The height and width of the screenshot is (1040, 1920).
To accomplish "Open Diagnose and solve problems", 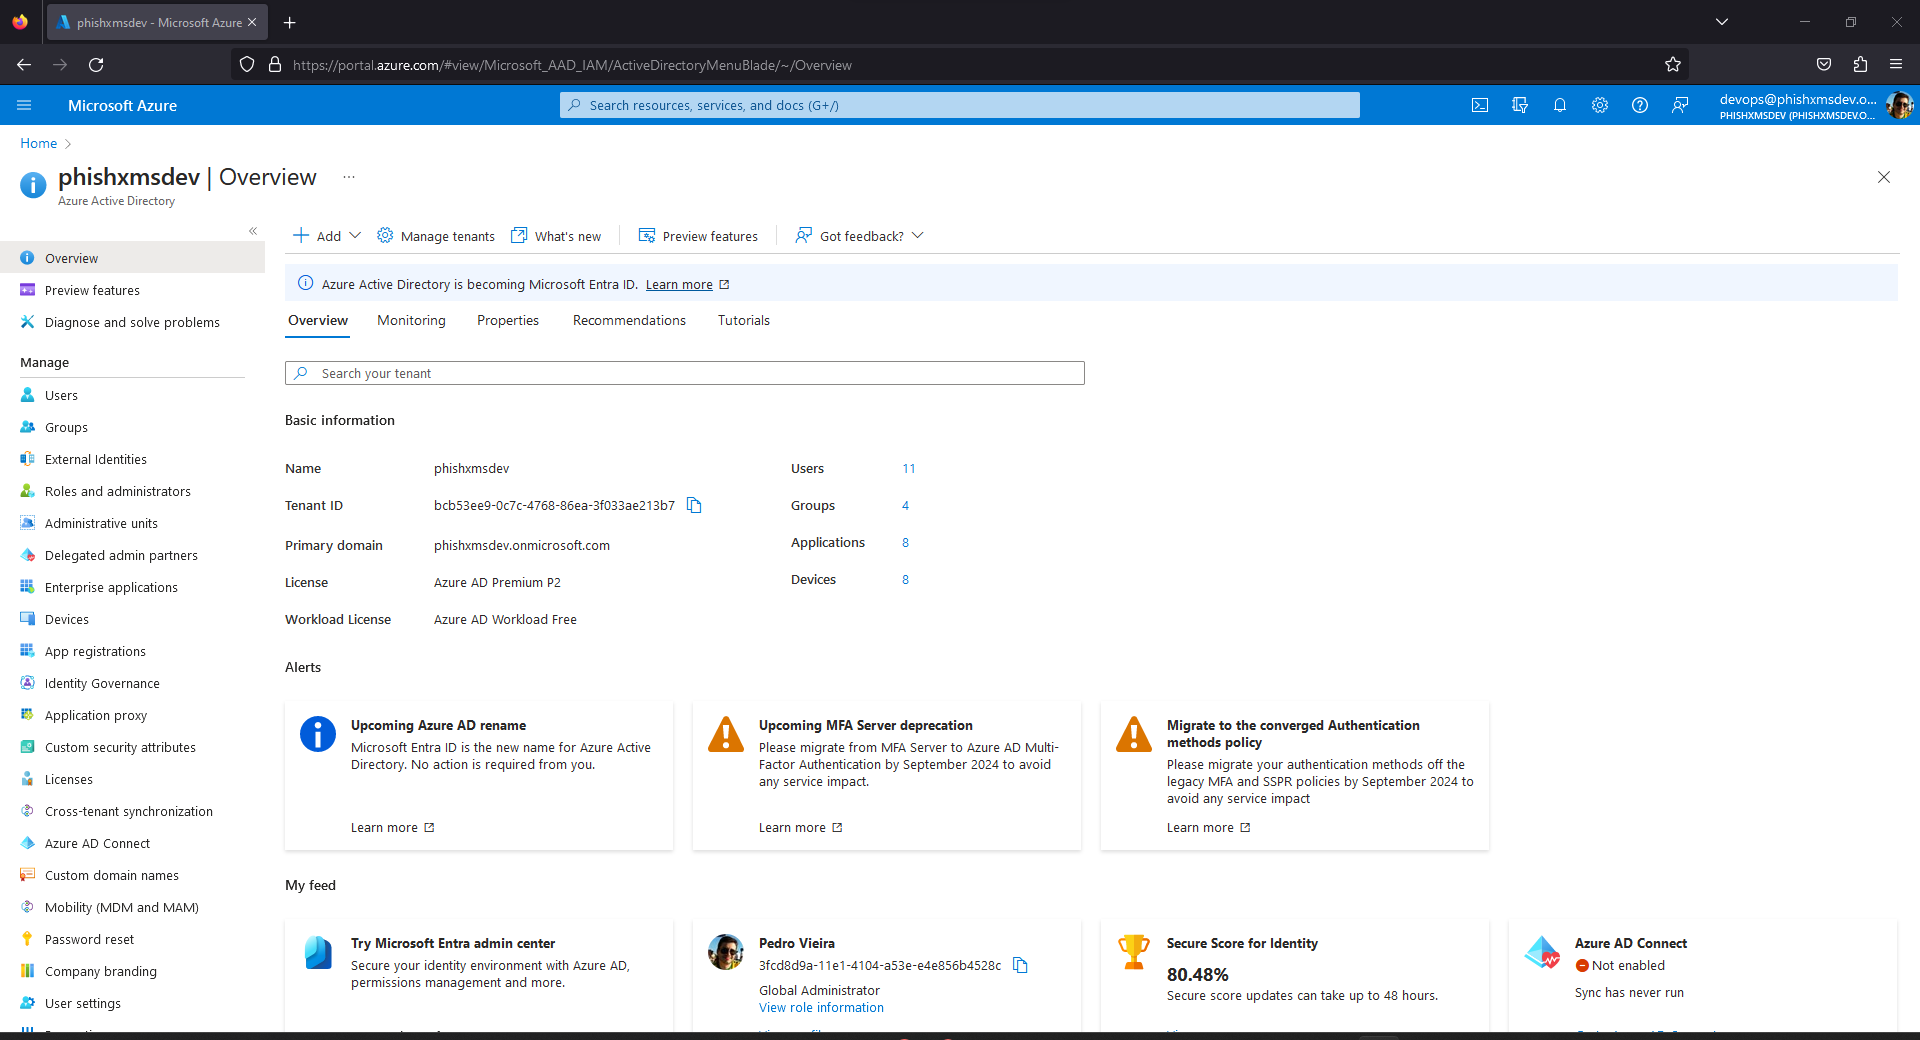I will click(132, 322).
